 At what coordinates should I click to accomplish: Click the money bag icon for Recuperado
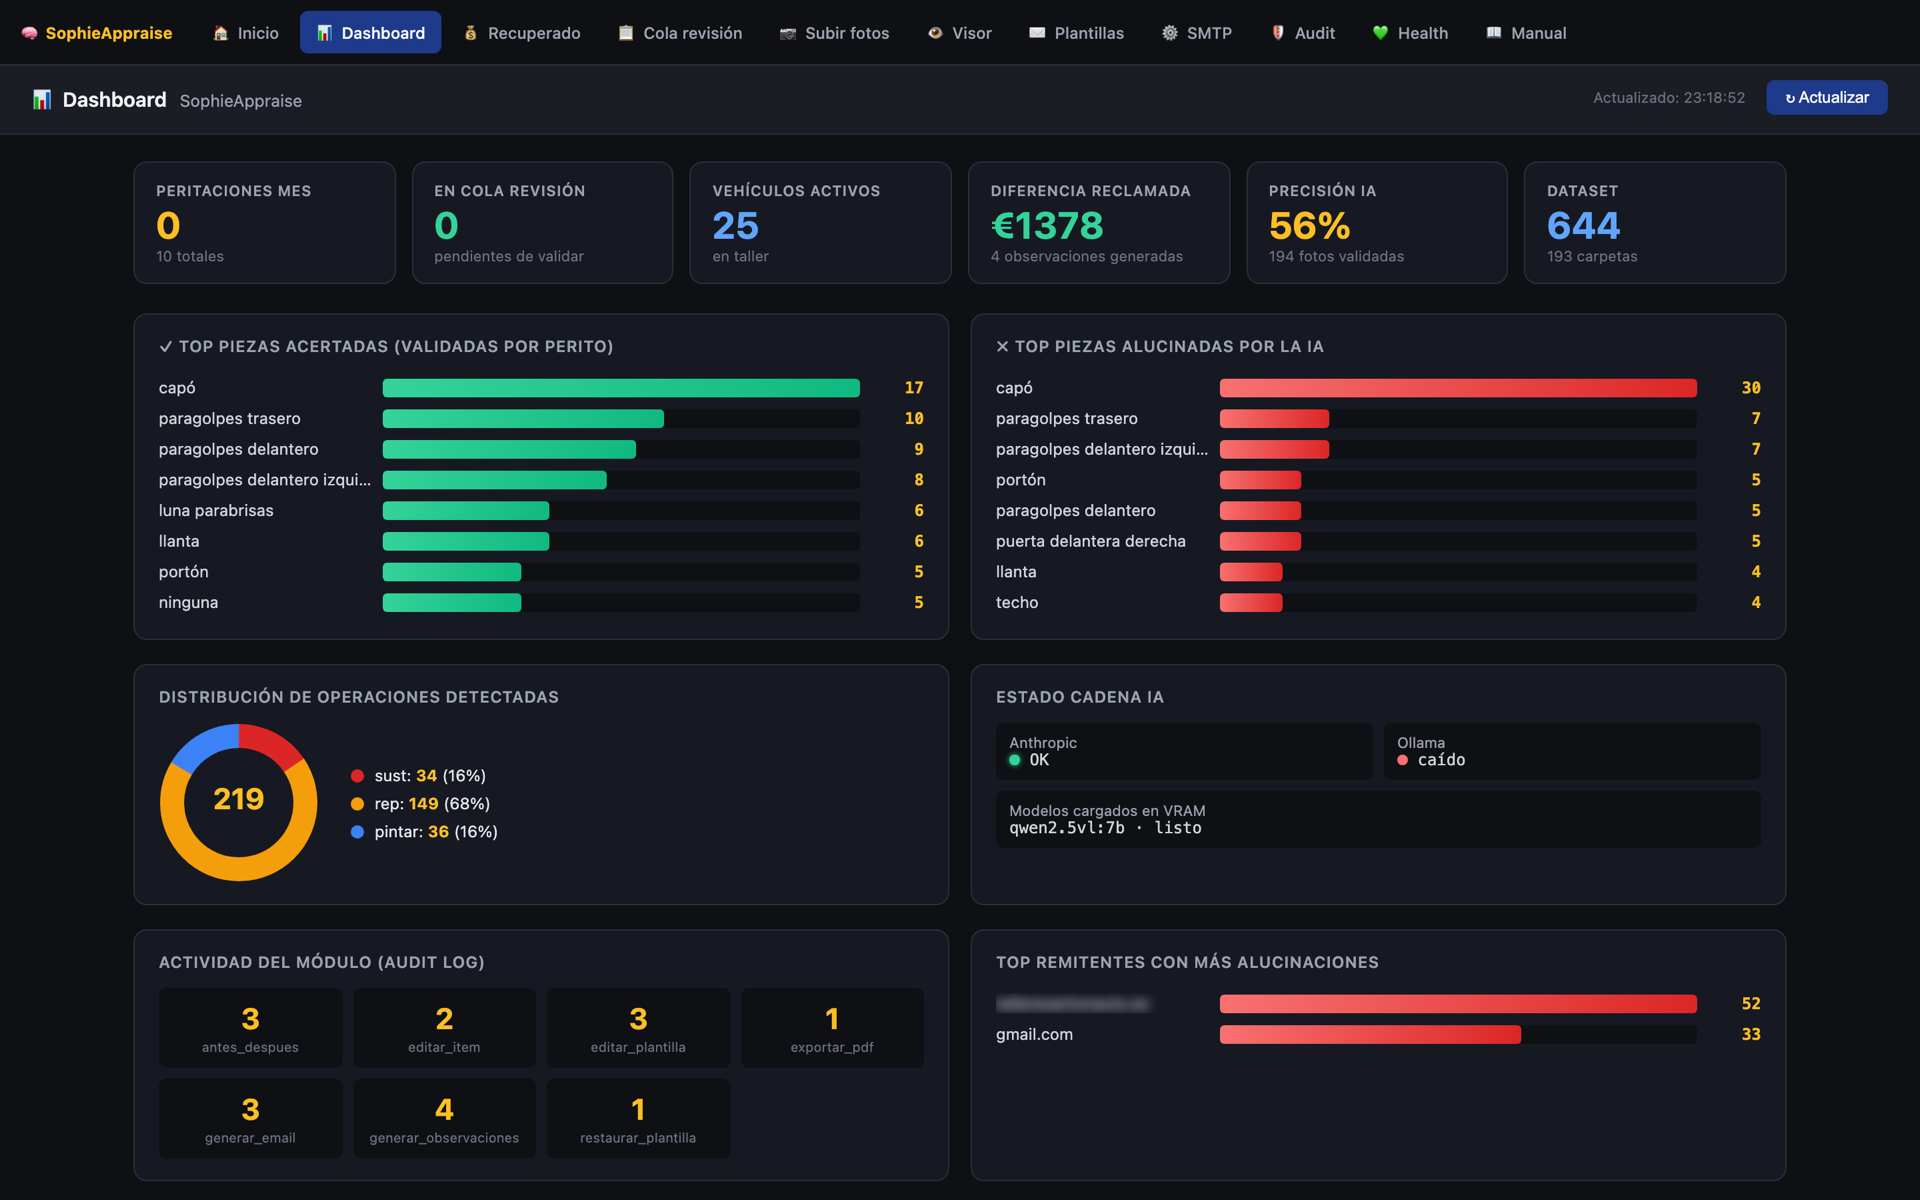[x=470, y=33]
